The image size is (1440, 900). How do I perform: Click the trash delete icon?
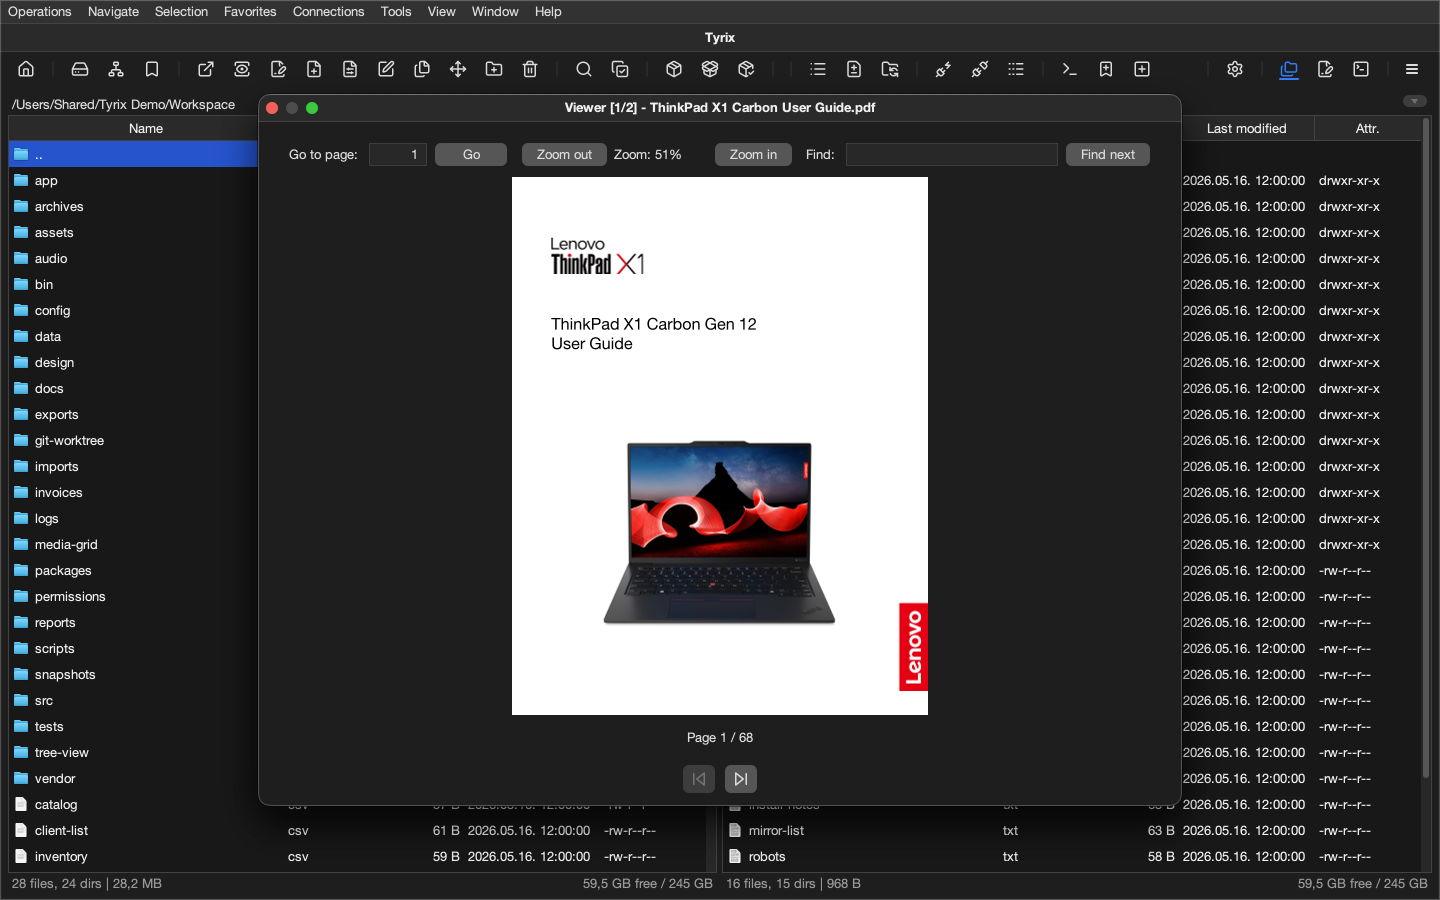(x=530, y=69)
